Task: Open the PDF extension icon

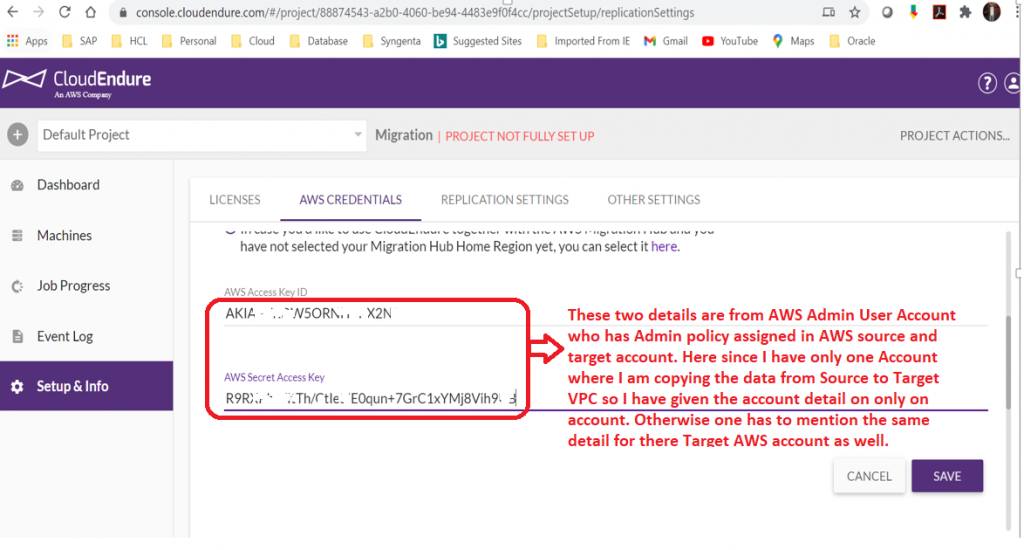Action: pyautogui.click(x=939, y=12)
